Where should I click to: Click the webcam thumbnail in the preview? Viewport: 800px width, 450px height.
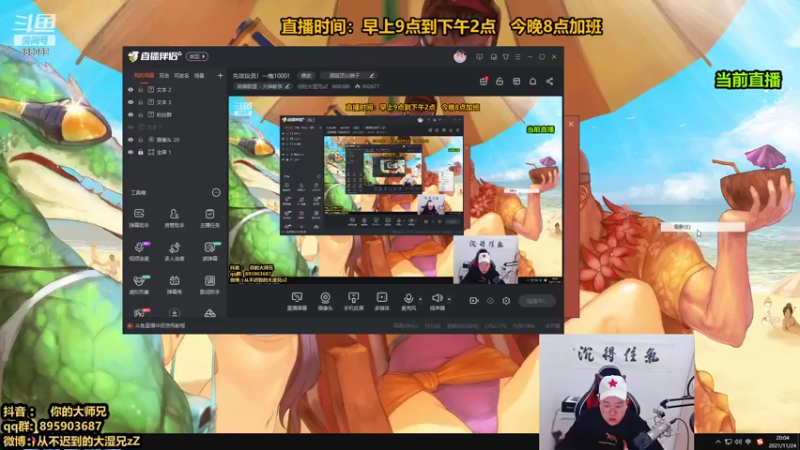tap(485, 260)
